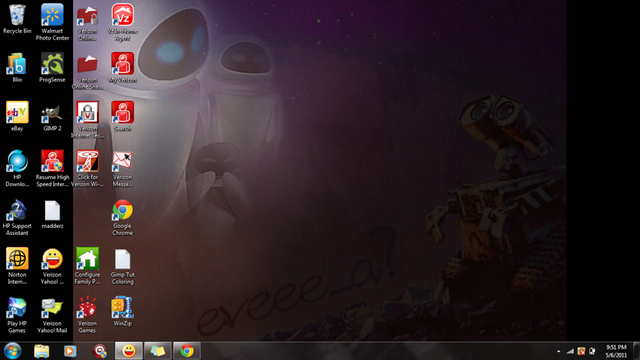Select the Verizon Games dice icon

coord(87,308)
